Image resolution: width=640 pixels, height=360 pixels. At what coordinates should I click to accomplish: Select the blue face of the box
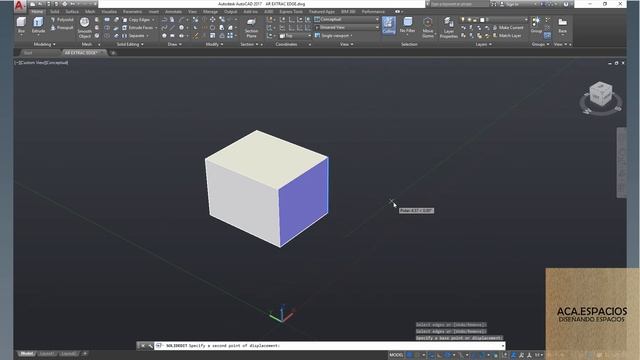click(304, 203)
